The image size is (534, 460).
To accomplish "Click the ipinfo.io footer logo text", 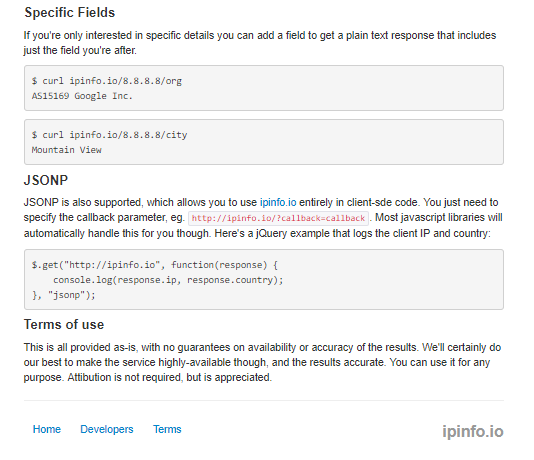I will [473, 431].
